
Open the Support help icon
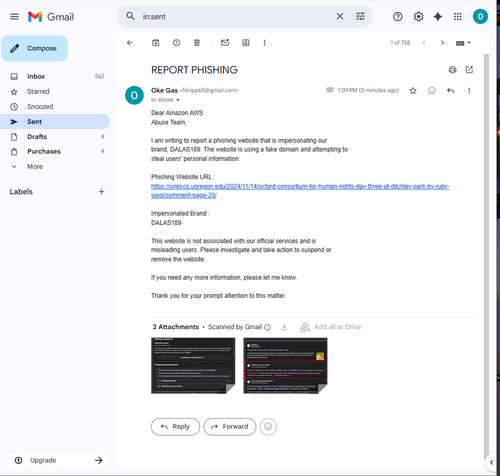[x=397, y=16]
